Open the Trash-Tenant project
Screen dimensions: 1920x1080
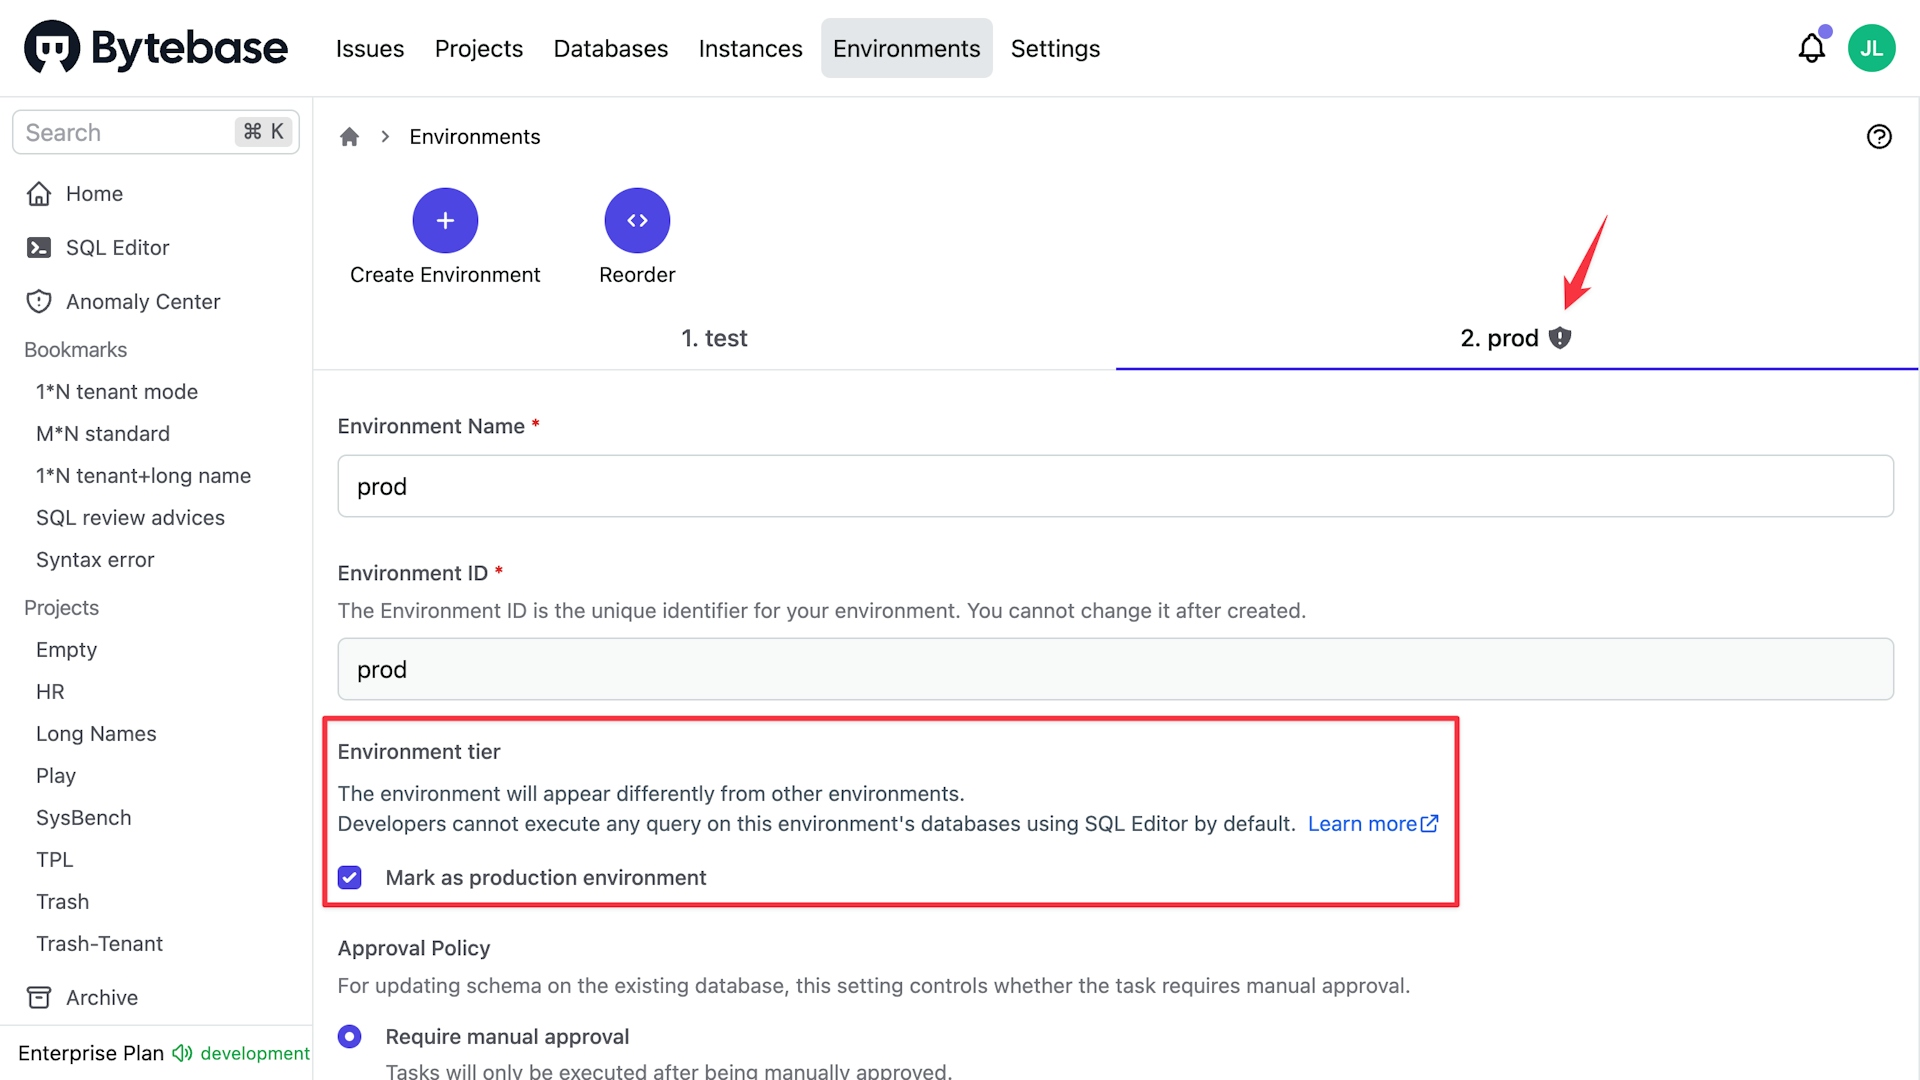pyautogui.click(x=99, y=944)
